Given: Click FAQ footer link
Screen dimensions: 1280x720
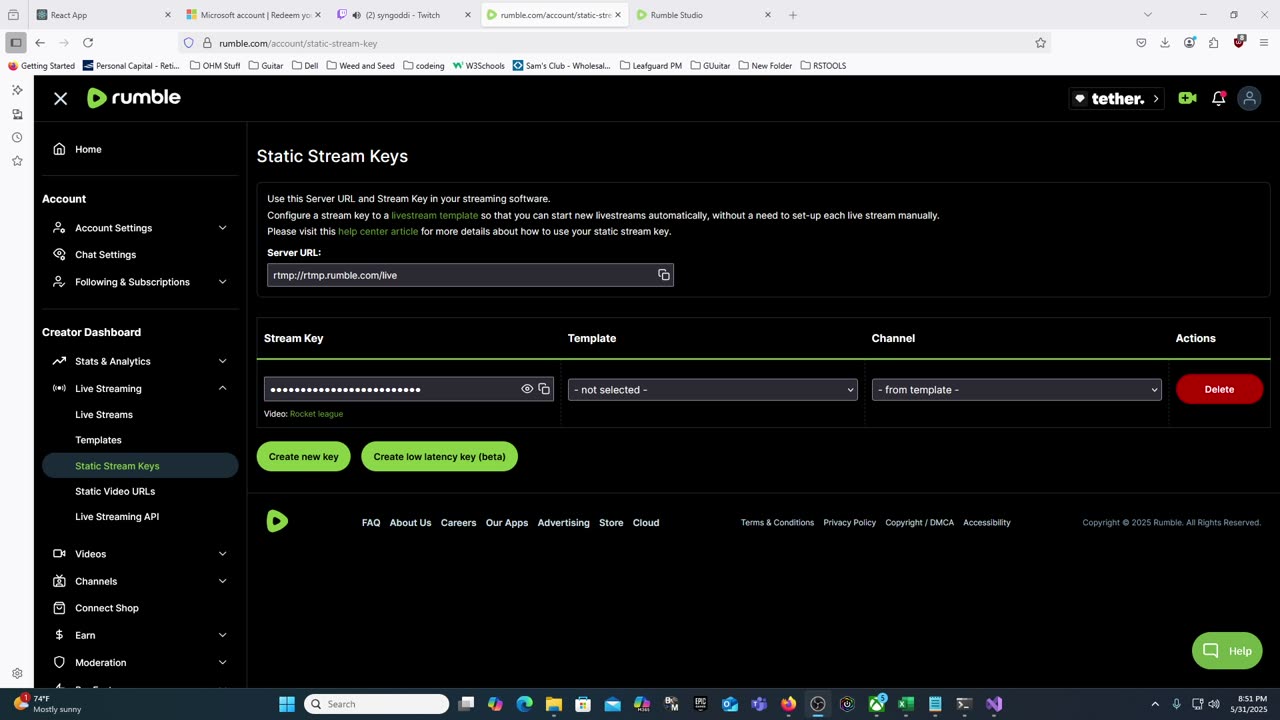Looking at the screenshot, I should pyautogui.click(x=371, y=523).
